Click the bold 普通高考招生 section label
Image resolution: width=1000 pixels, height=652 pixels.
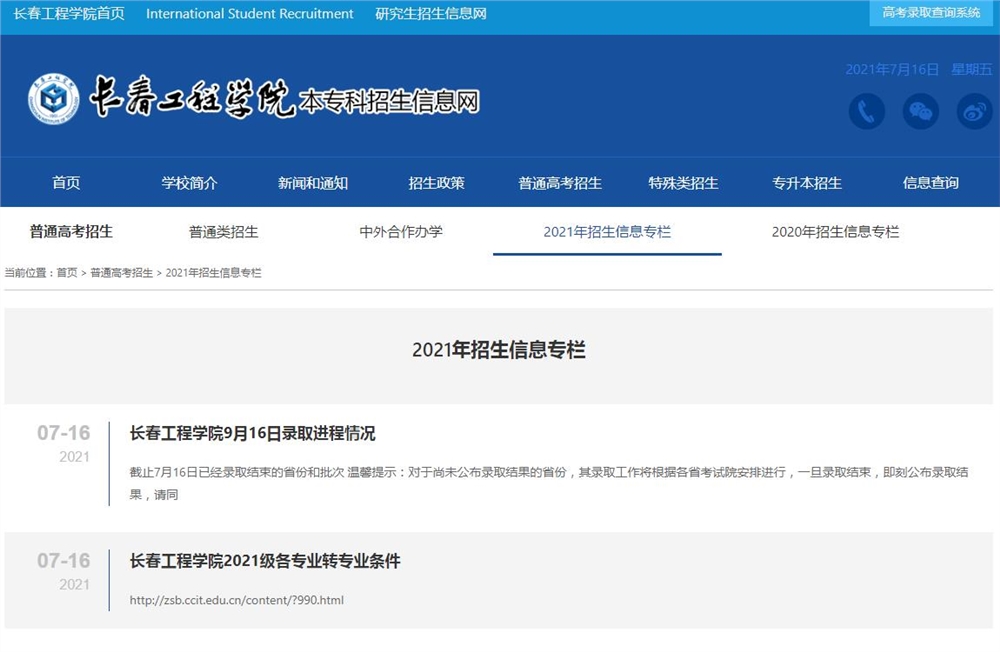(x=71, y=231)
